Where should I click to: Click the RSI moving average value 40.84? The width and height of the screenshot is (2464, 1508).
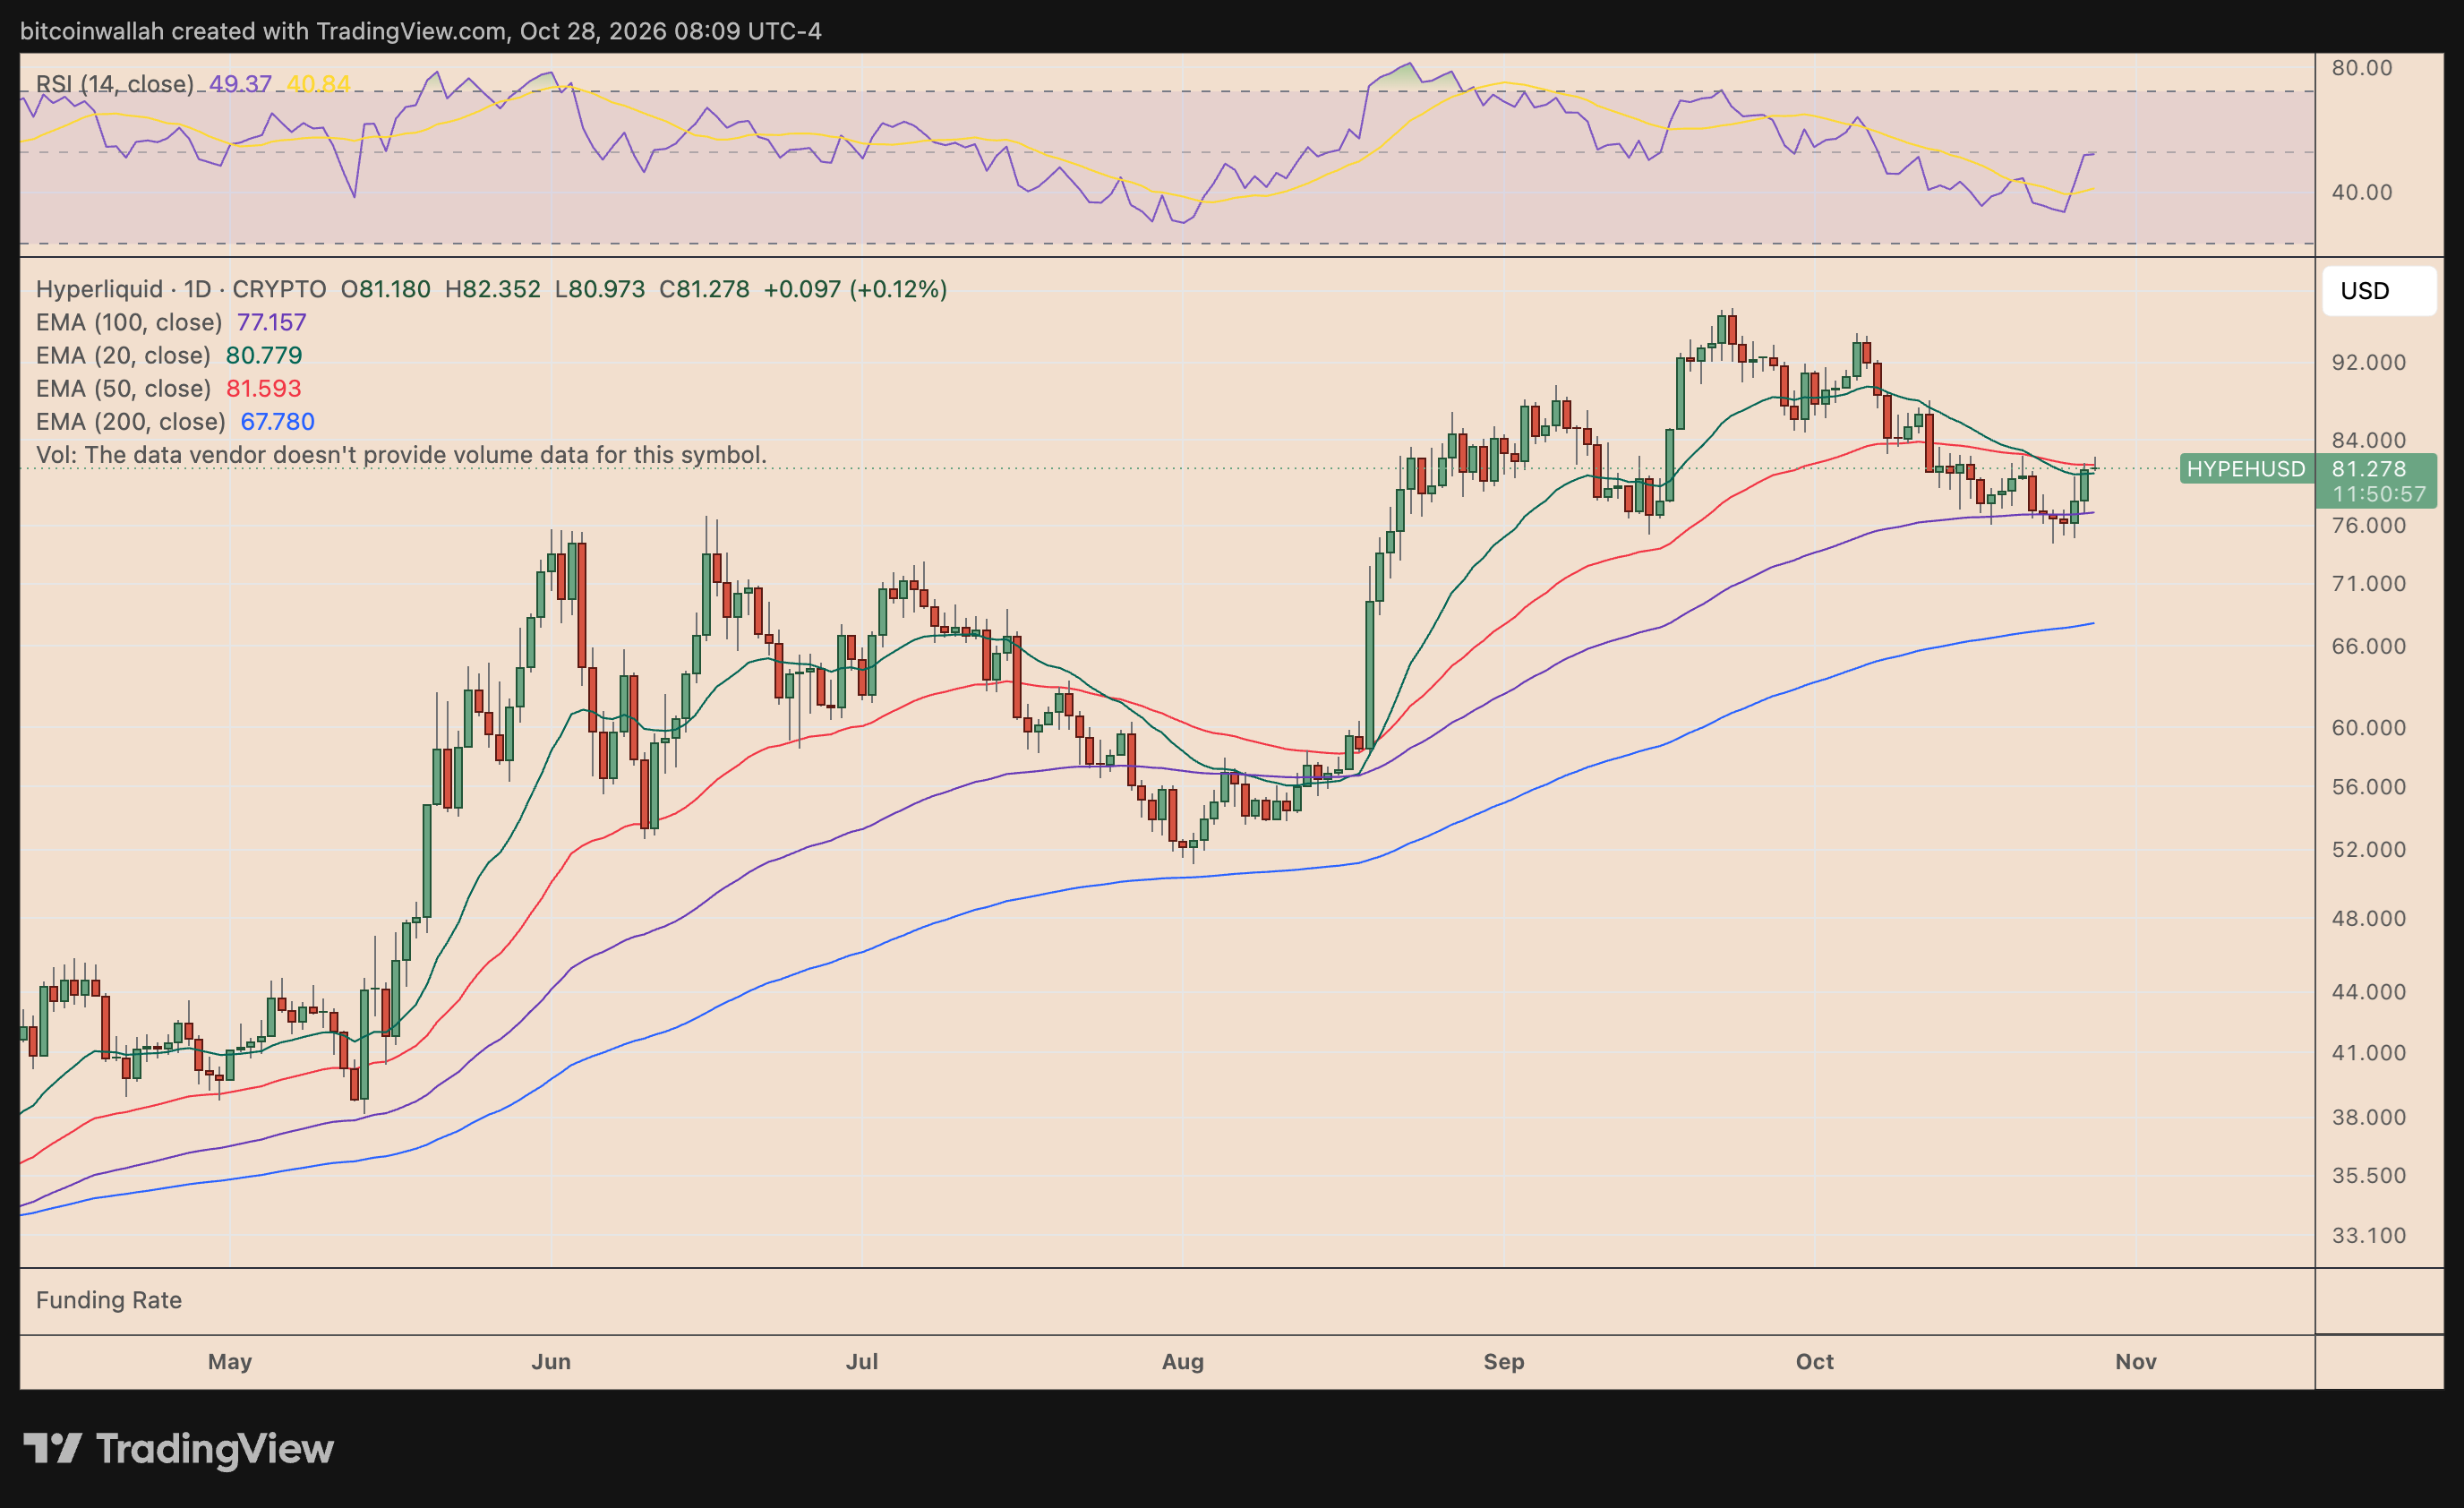tap(318, 84)
